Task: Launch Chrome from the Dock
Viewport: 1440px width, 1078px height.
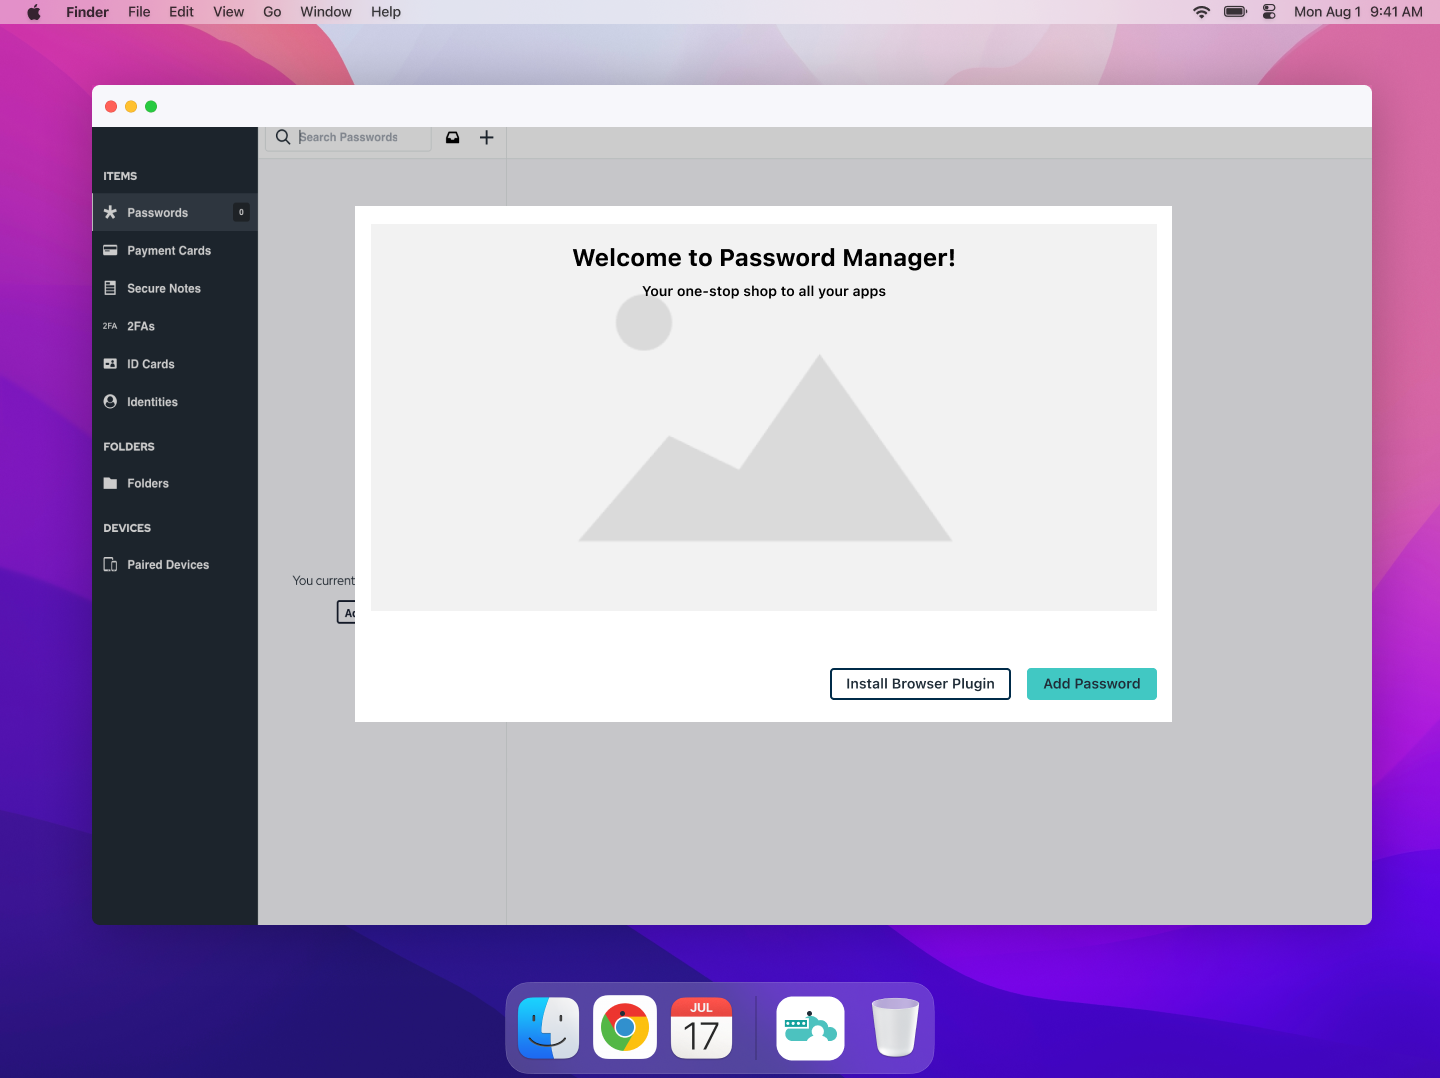Action: point(625,1027)
